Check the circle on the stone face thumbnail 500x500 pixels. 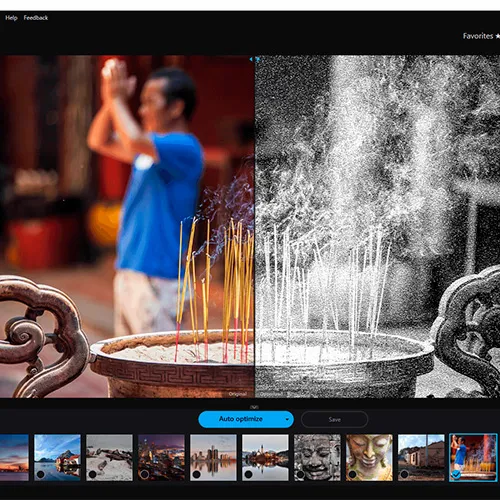[301, 474]
